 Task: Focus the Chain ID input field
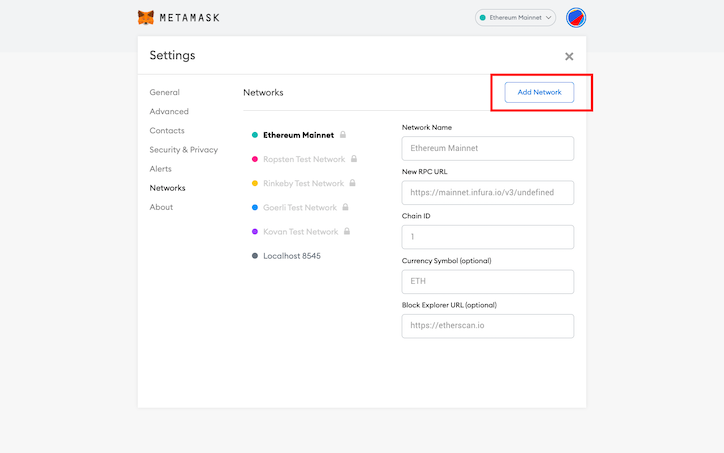click(x=488, y=237)
